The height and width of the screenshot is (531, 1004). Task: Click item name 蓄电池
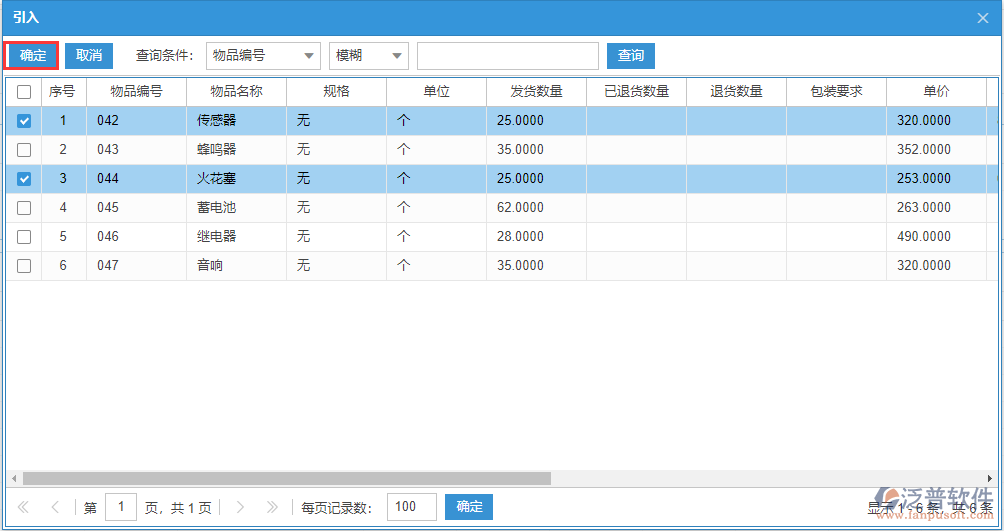point(216,208)
